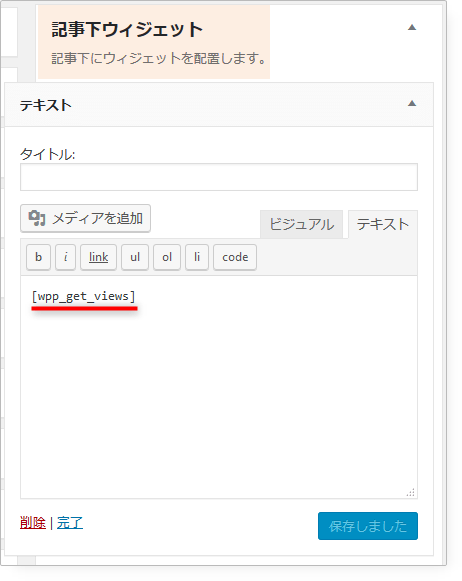
Task: Click the 記事下ウィジェット heading
Action: 127,30
